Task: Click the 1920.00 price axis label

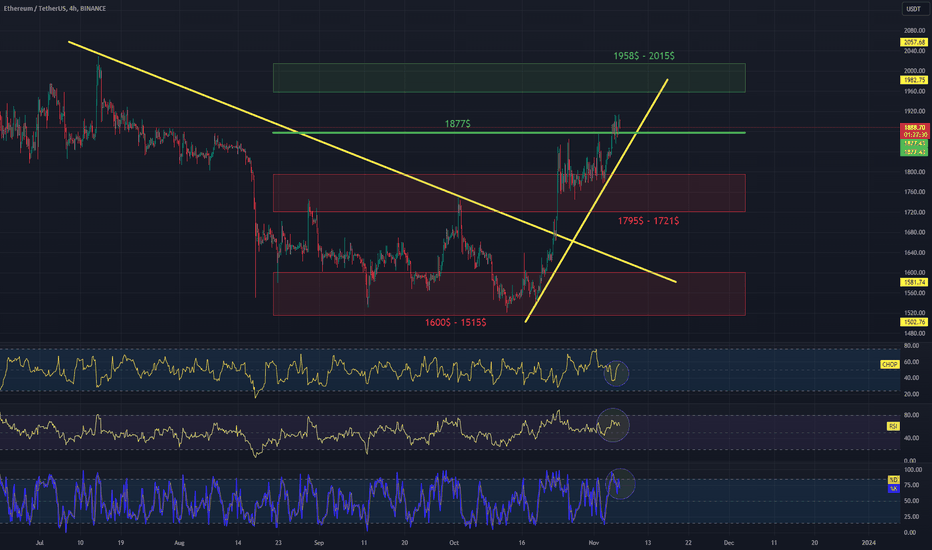Action: (x=914, y=111)
